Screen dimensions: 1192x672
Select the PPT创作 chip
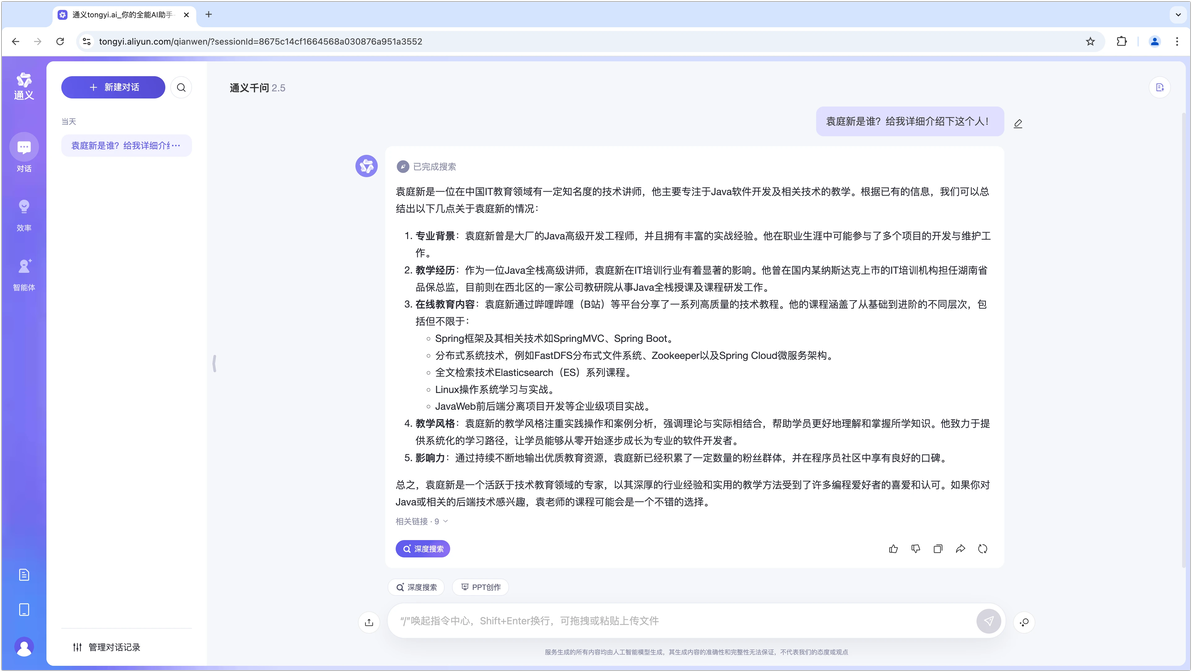coord(480,587)
